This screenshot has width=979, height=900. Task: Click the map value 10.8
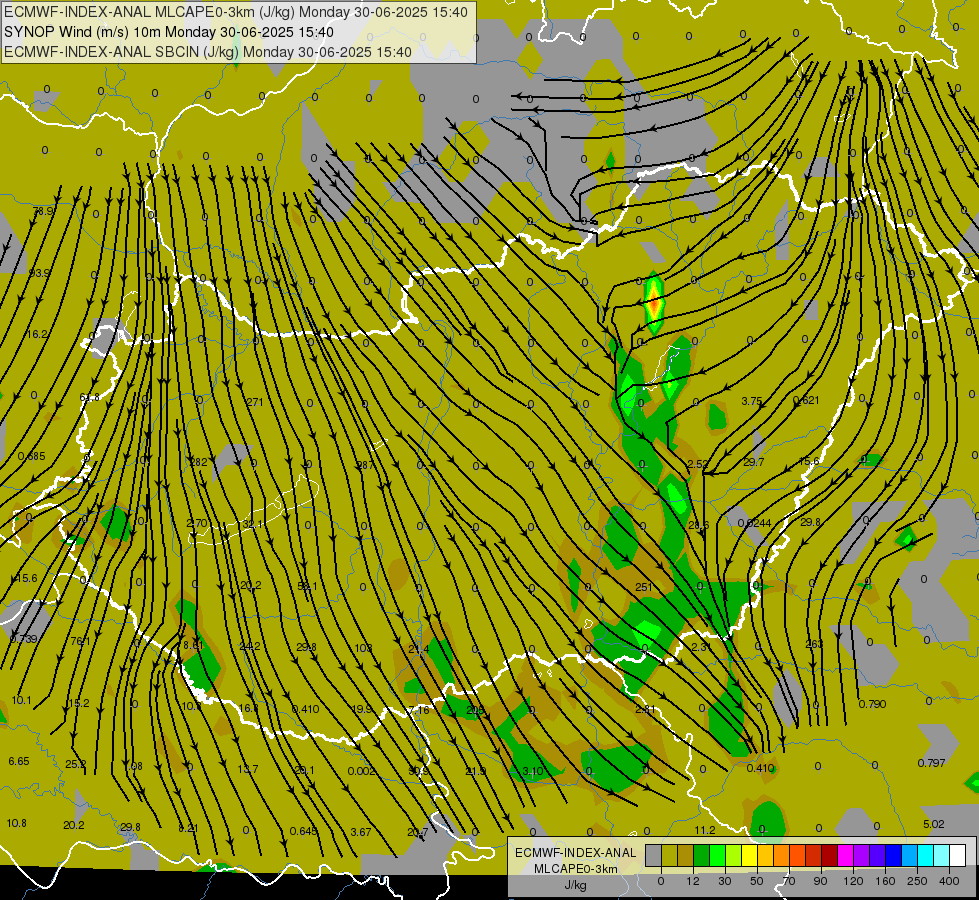coord(16,823)
